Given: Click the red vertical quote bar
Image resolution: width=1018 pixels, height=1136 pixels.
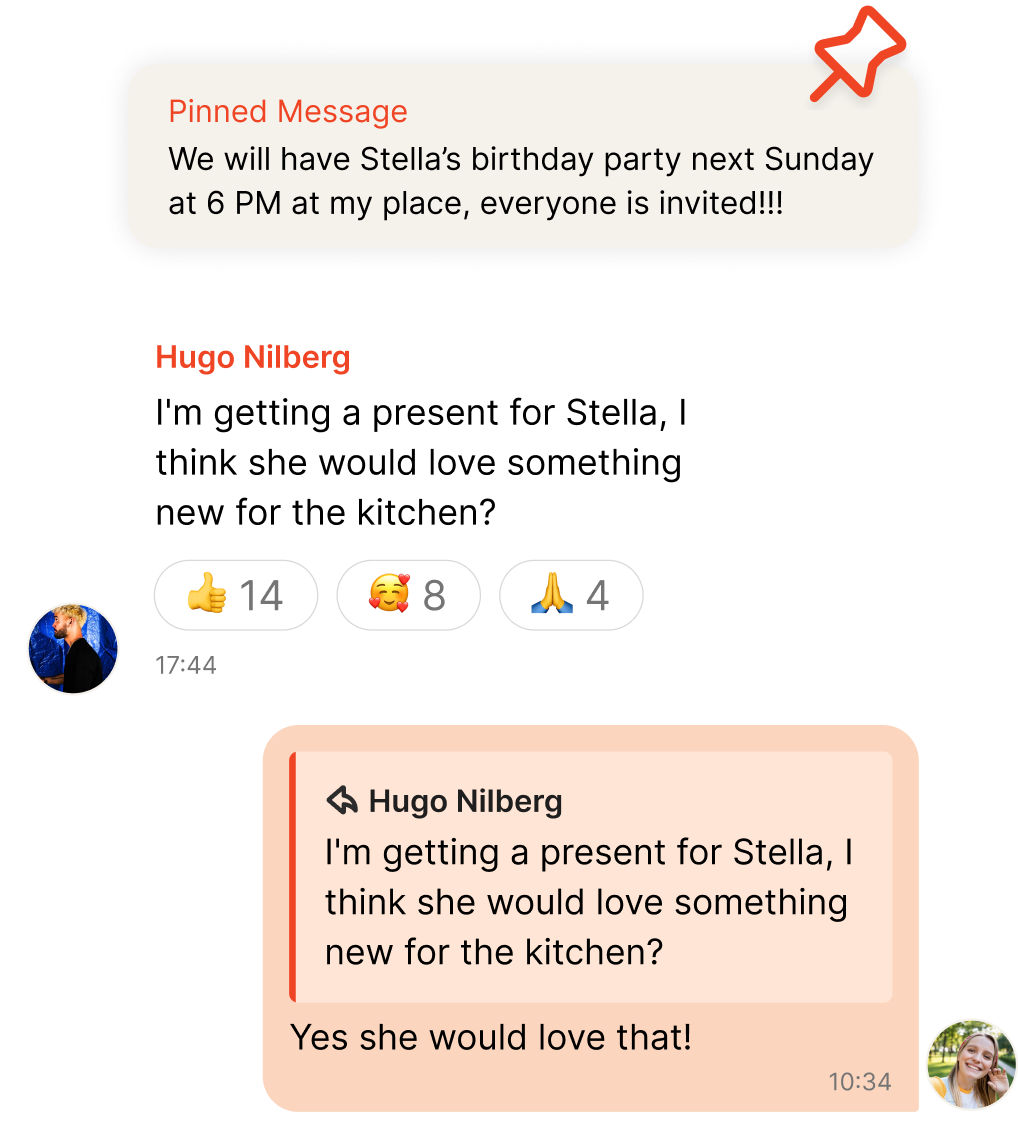Looking at the screenshot, I should [292, 876].
